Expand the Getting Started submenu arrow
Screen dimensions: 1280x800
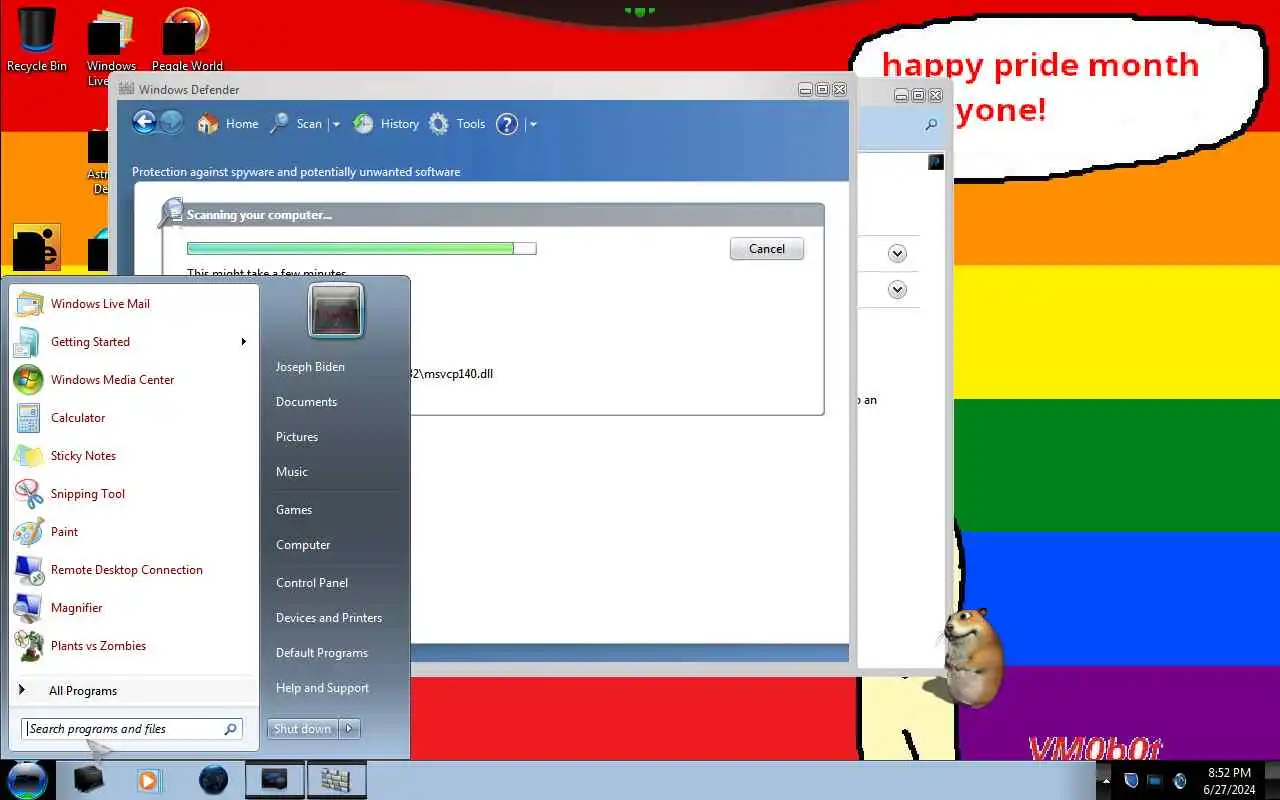(x=243, y=342)
